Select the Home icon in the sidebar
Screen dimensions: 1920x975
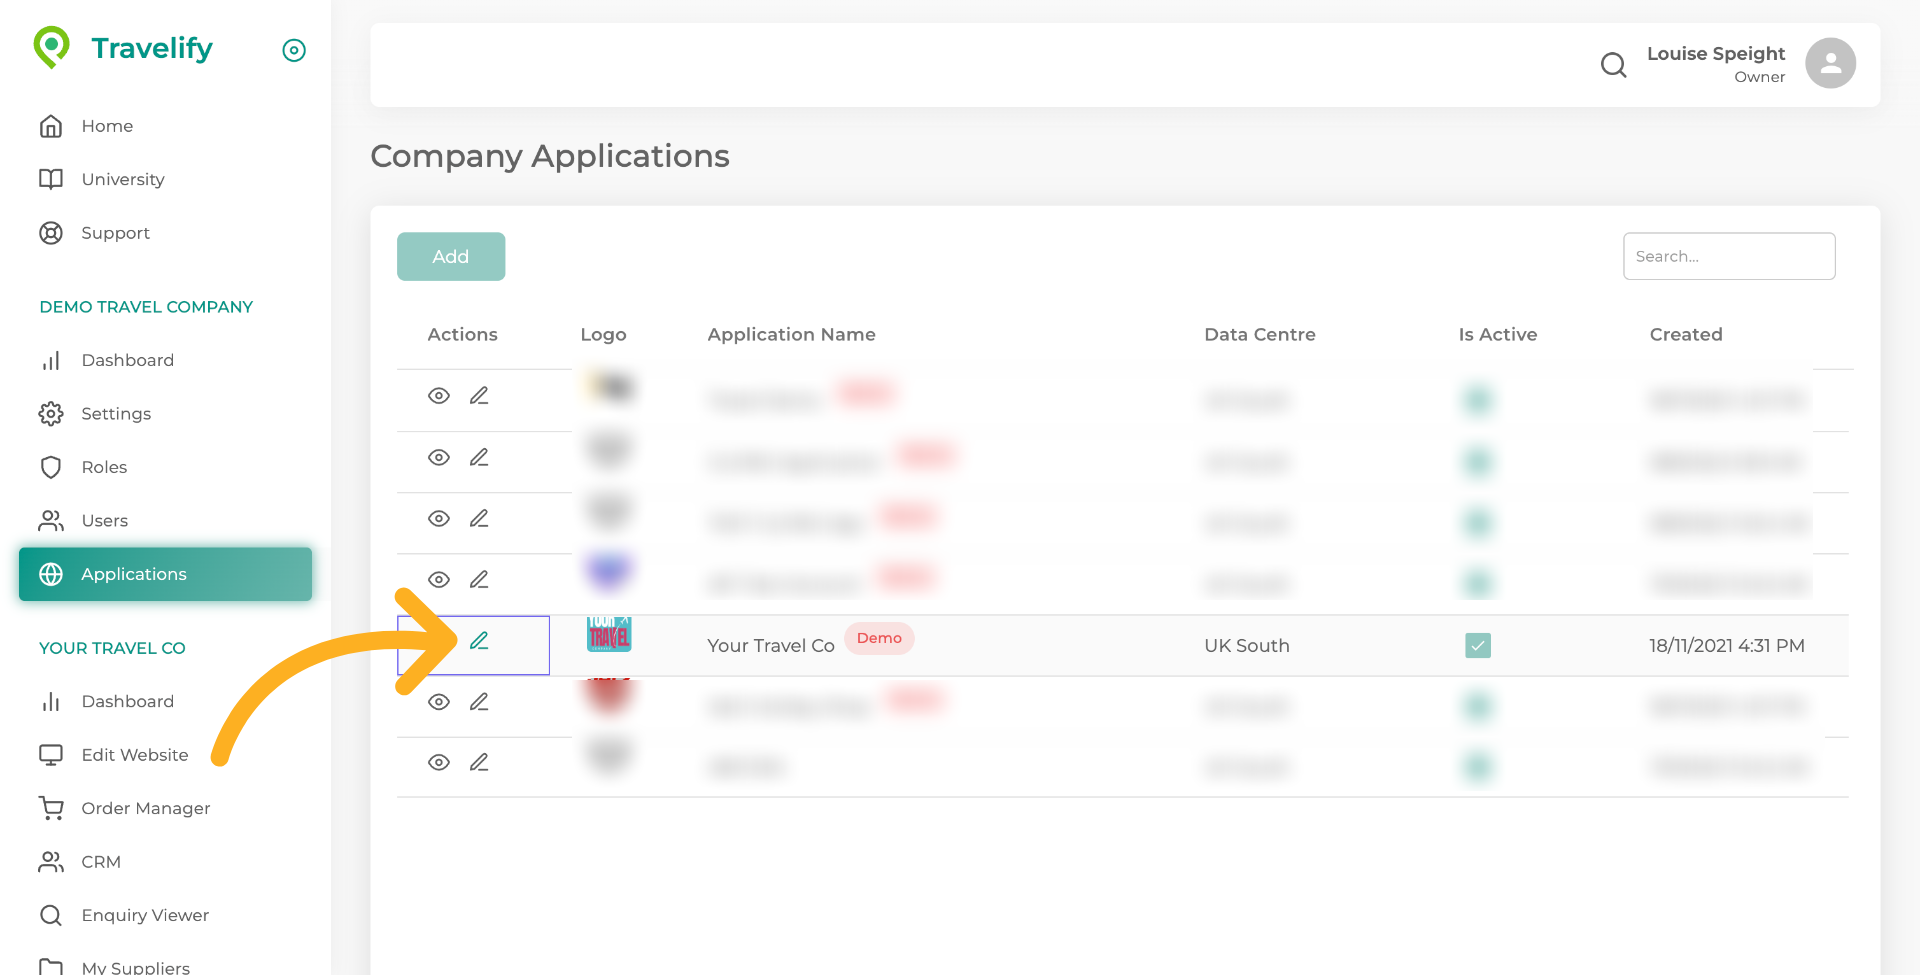51,126
